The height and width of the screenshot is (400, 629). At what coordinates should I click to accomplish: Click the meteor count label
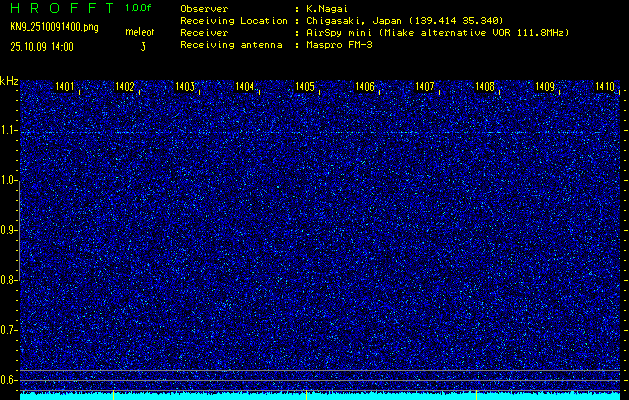[139, 33]
